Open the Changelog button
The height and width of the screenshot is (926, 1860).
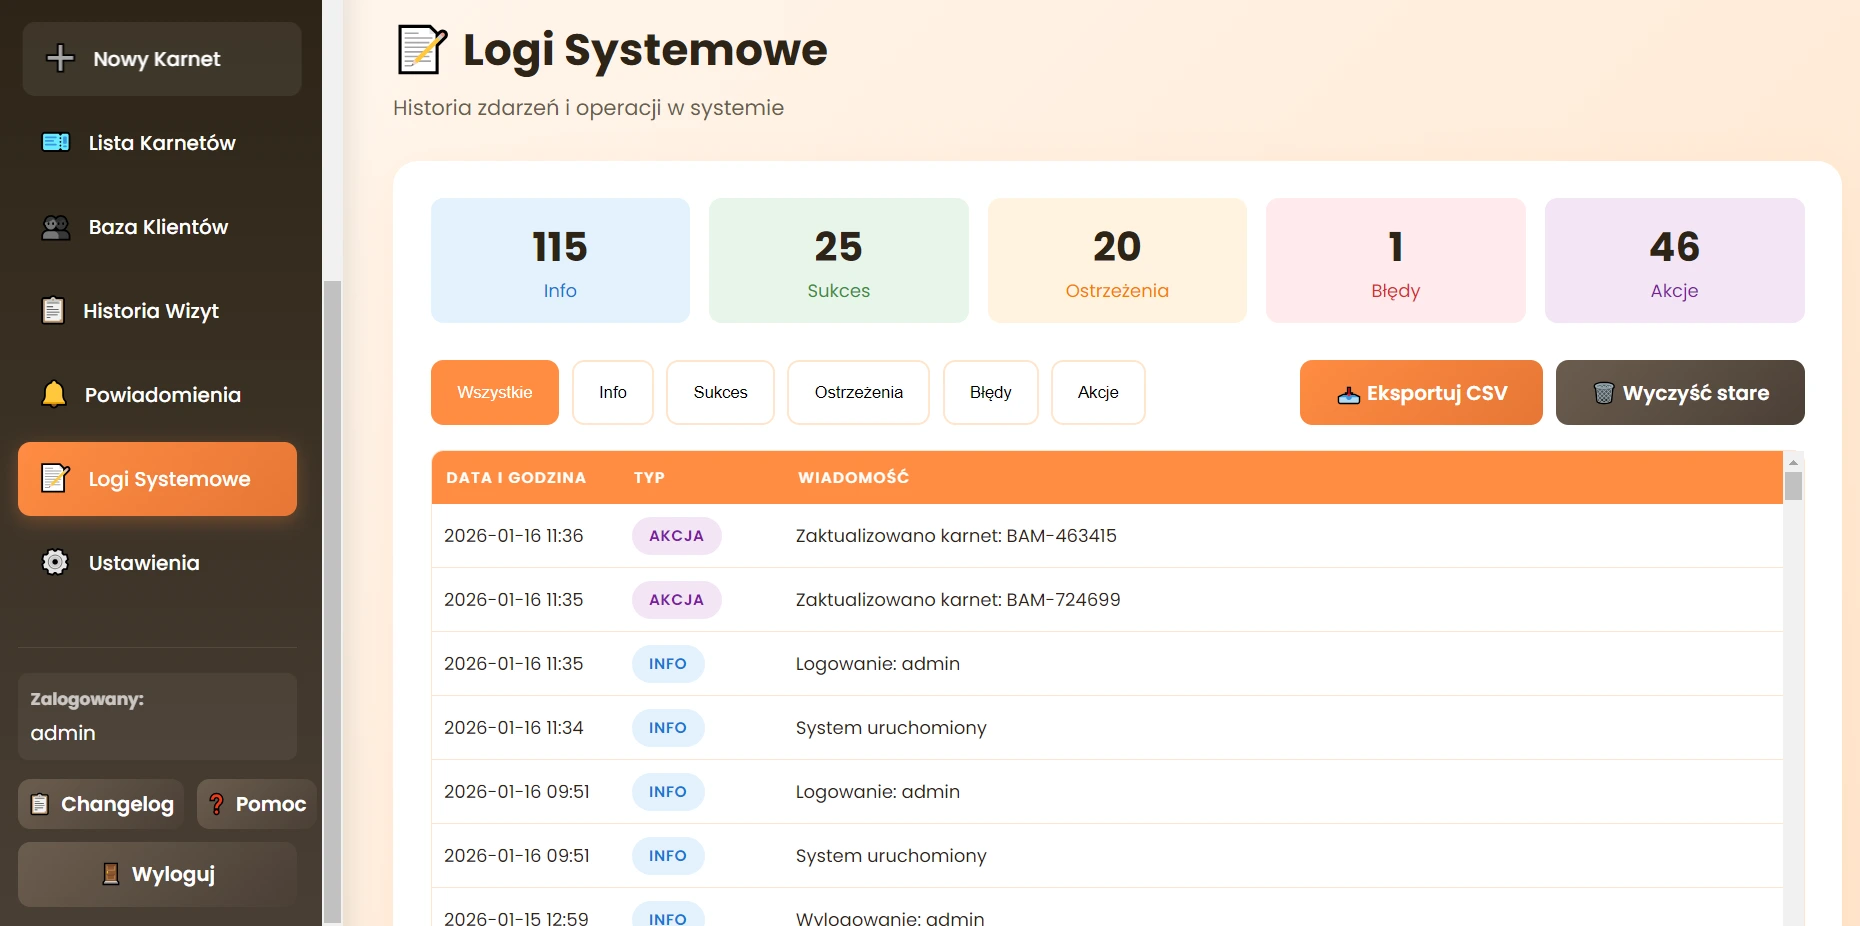pyautogui.click(x=101, y=804)
